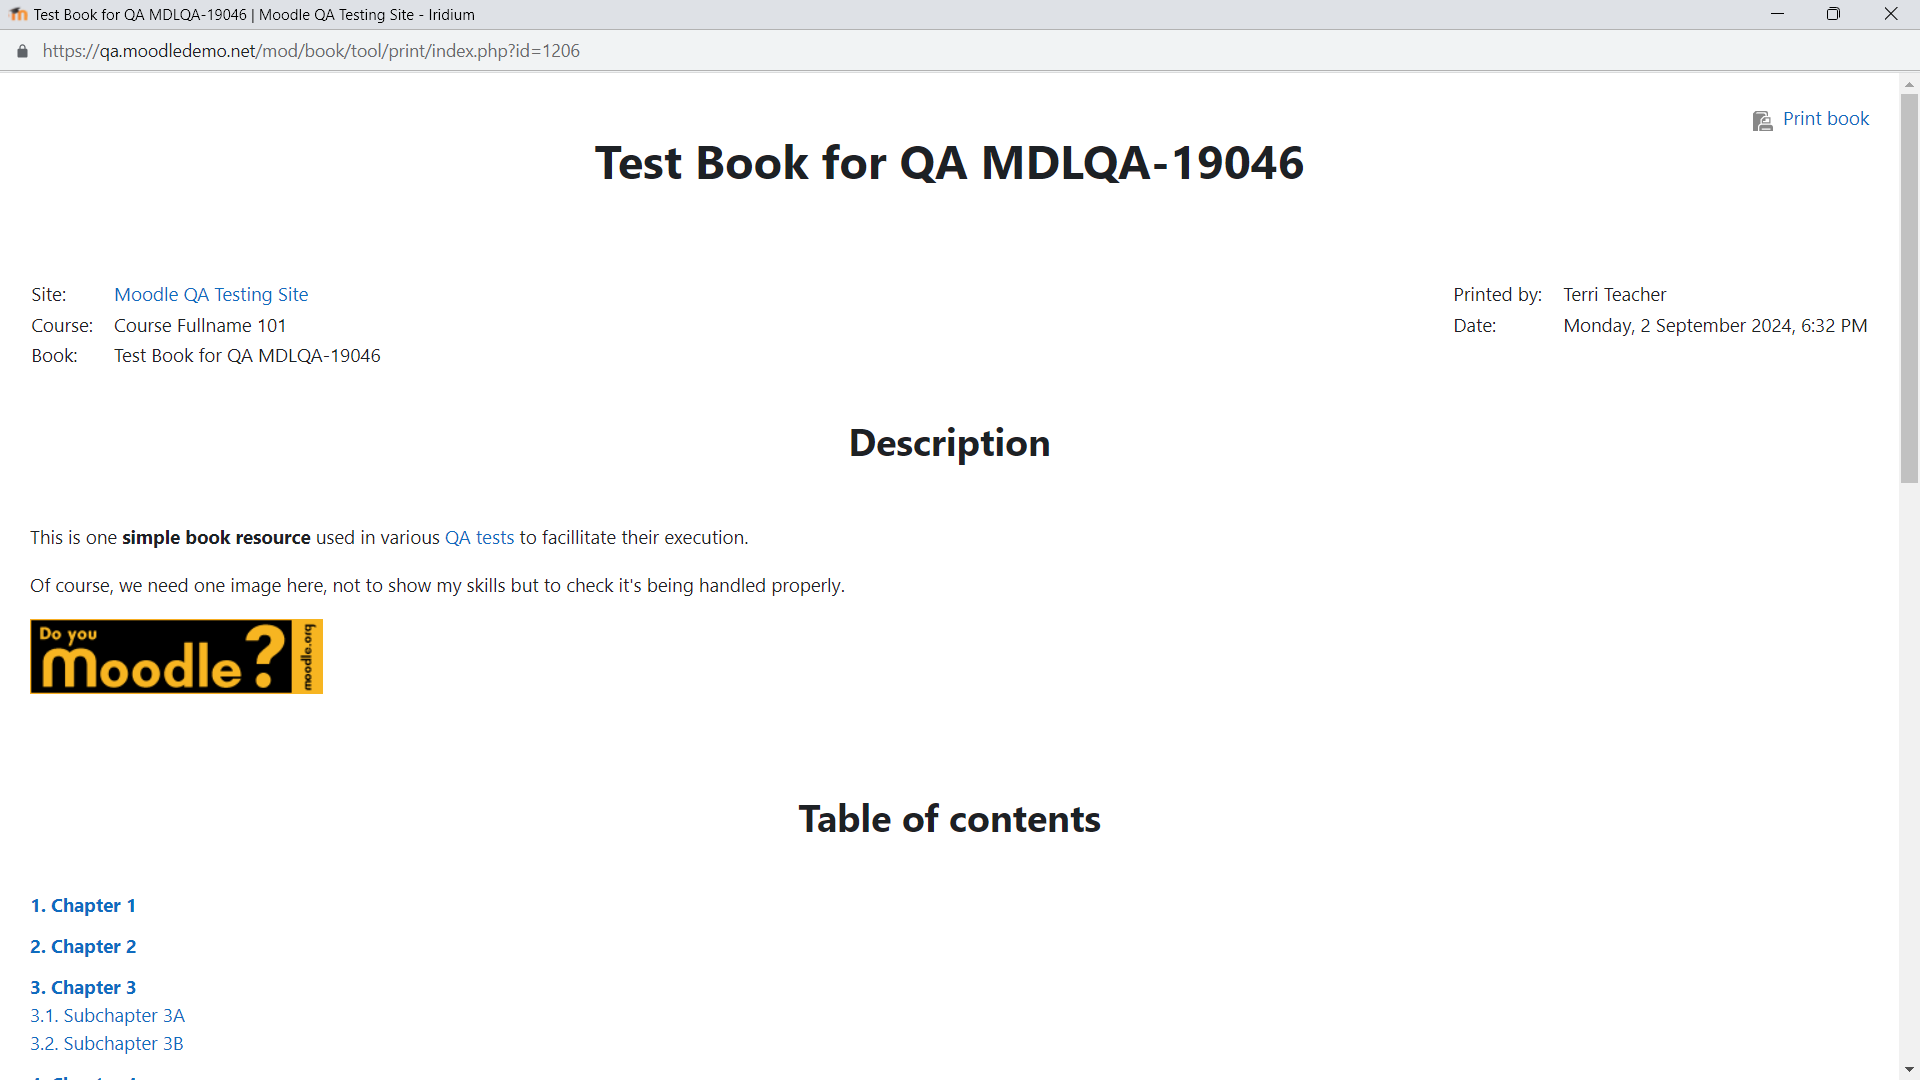
Task: Click the Do you Moodle image
Action: tap(176, 656)
